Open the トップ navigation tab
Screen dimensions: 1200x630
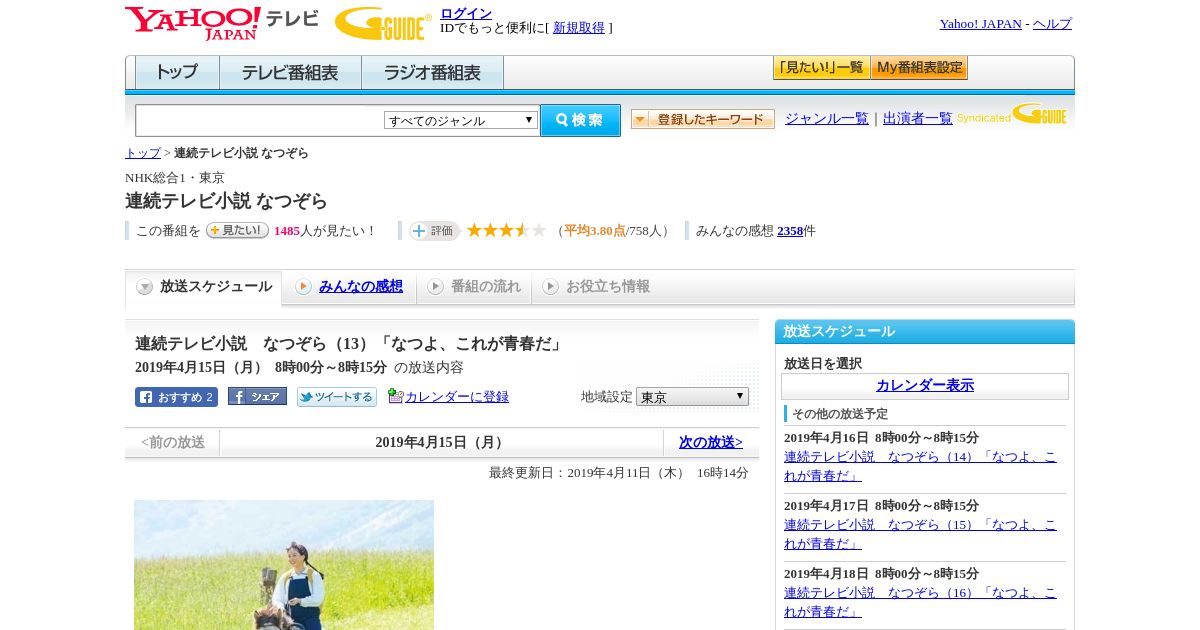(177, 73)
